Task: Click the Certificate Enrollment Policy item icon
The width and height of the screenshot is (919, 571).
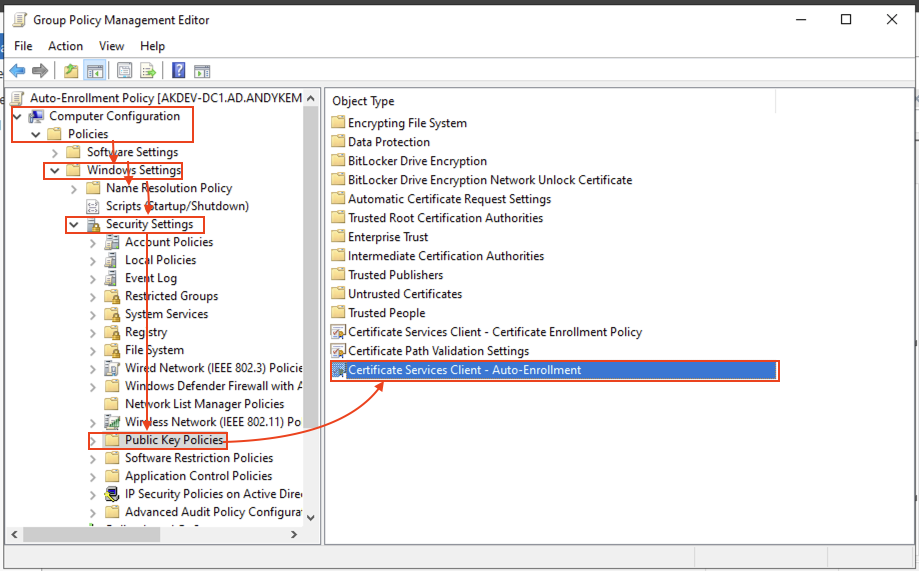Action: (338, 332)
